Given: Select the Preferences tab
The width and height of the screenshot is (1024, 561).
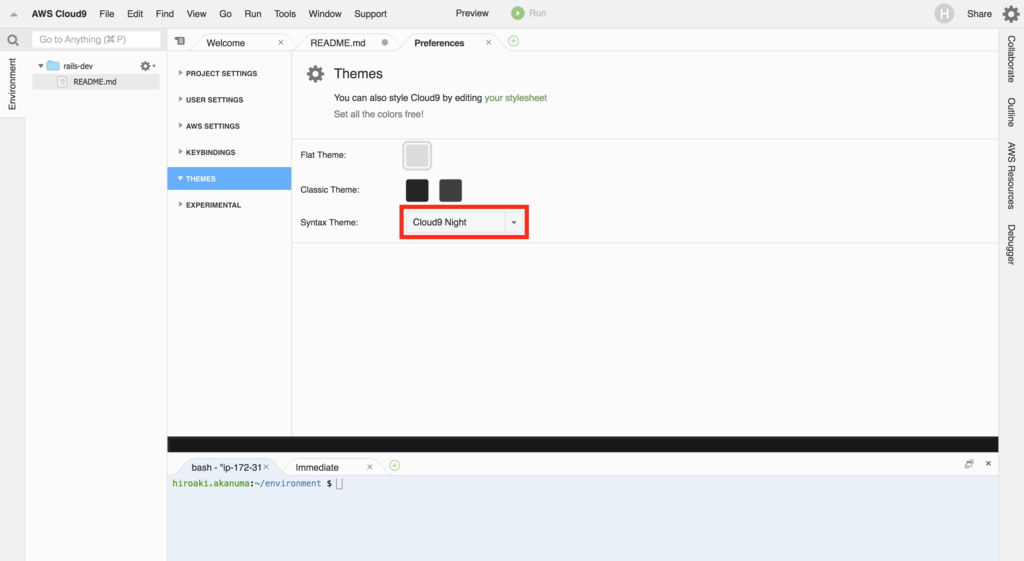Looking at the screenshot, I should click(x=439, y=42).
